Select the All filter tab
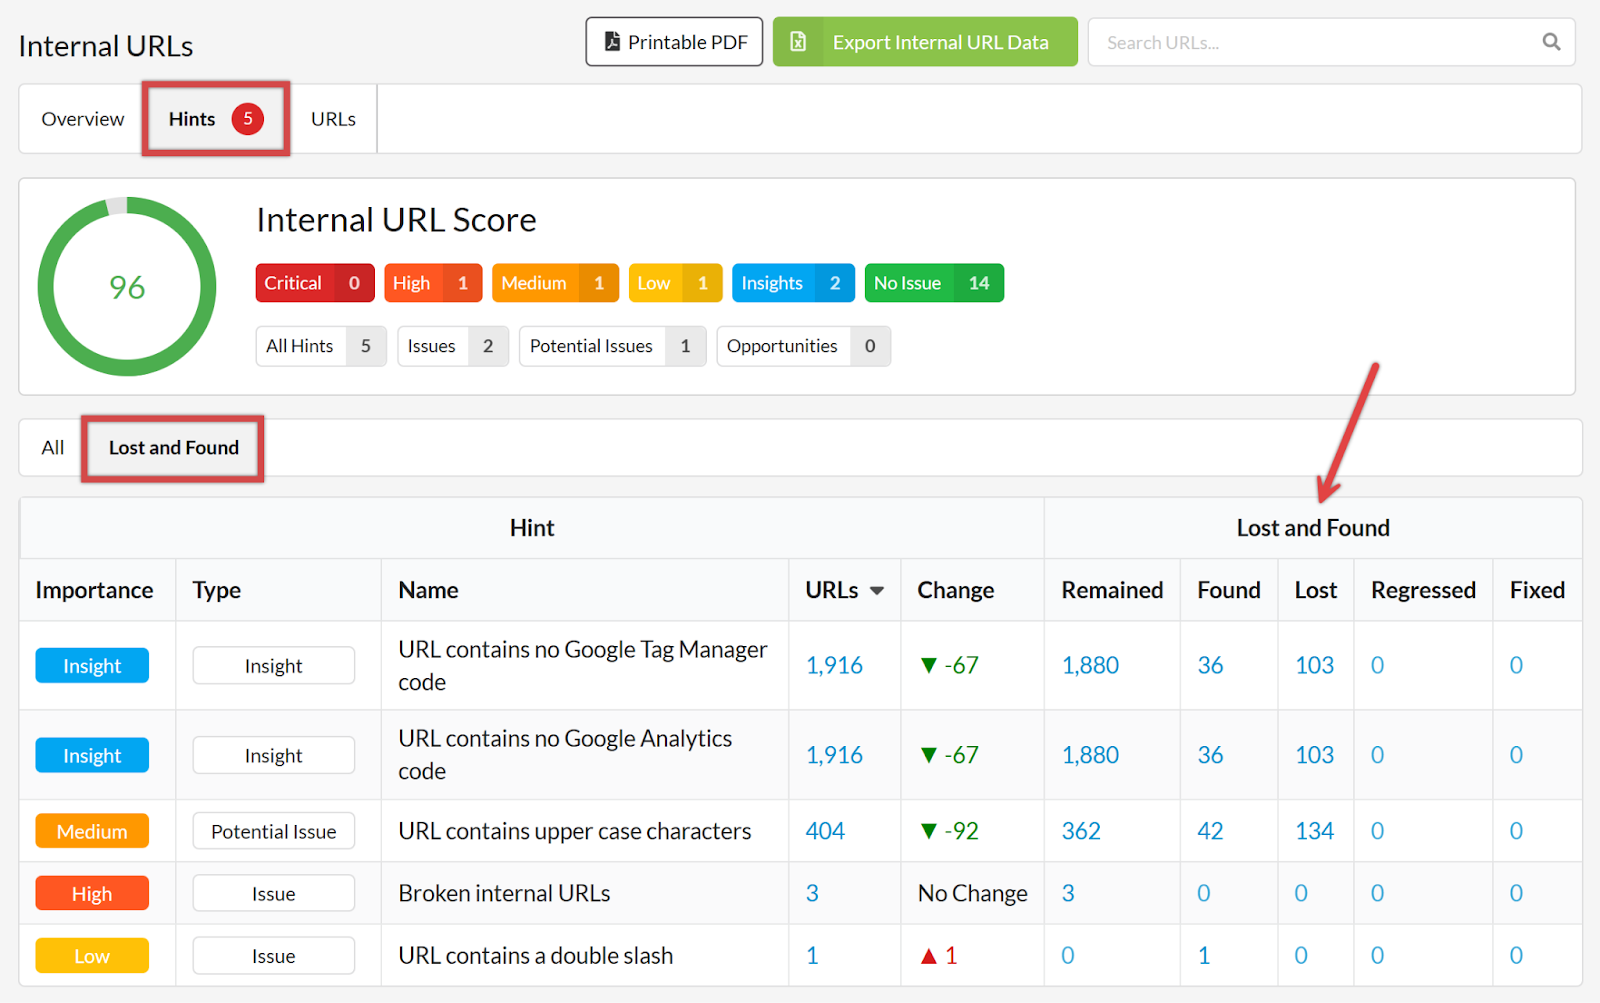1600x1003 pixels. pos(52,448)
